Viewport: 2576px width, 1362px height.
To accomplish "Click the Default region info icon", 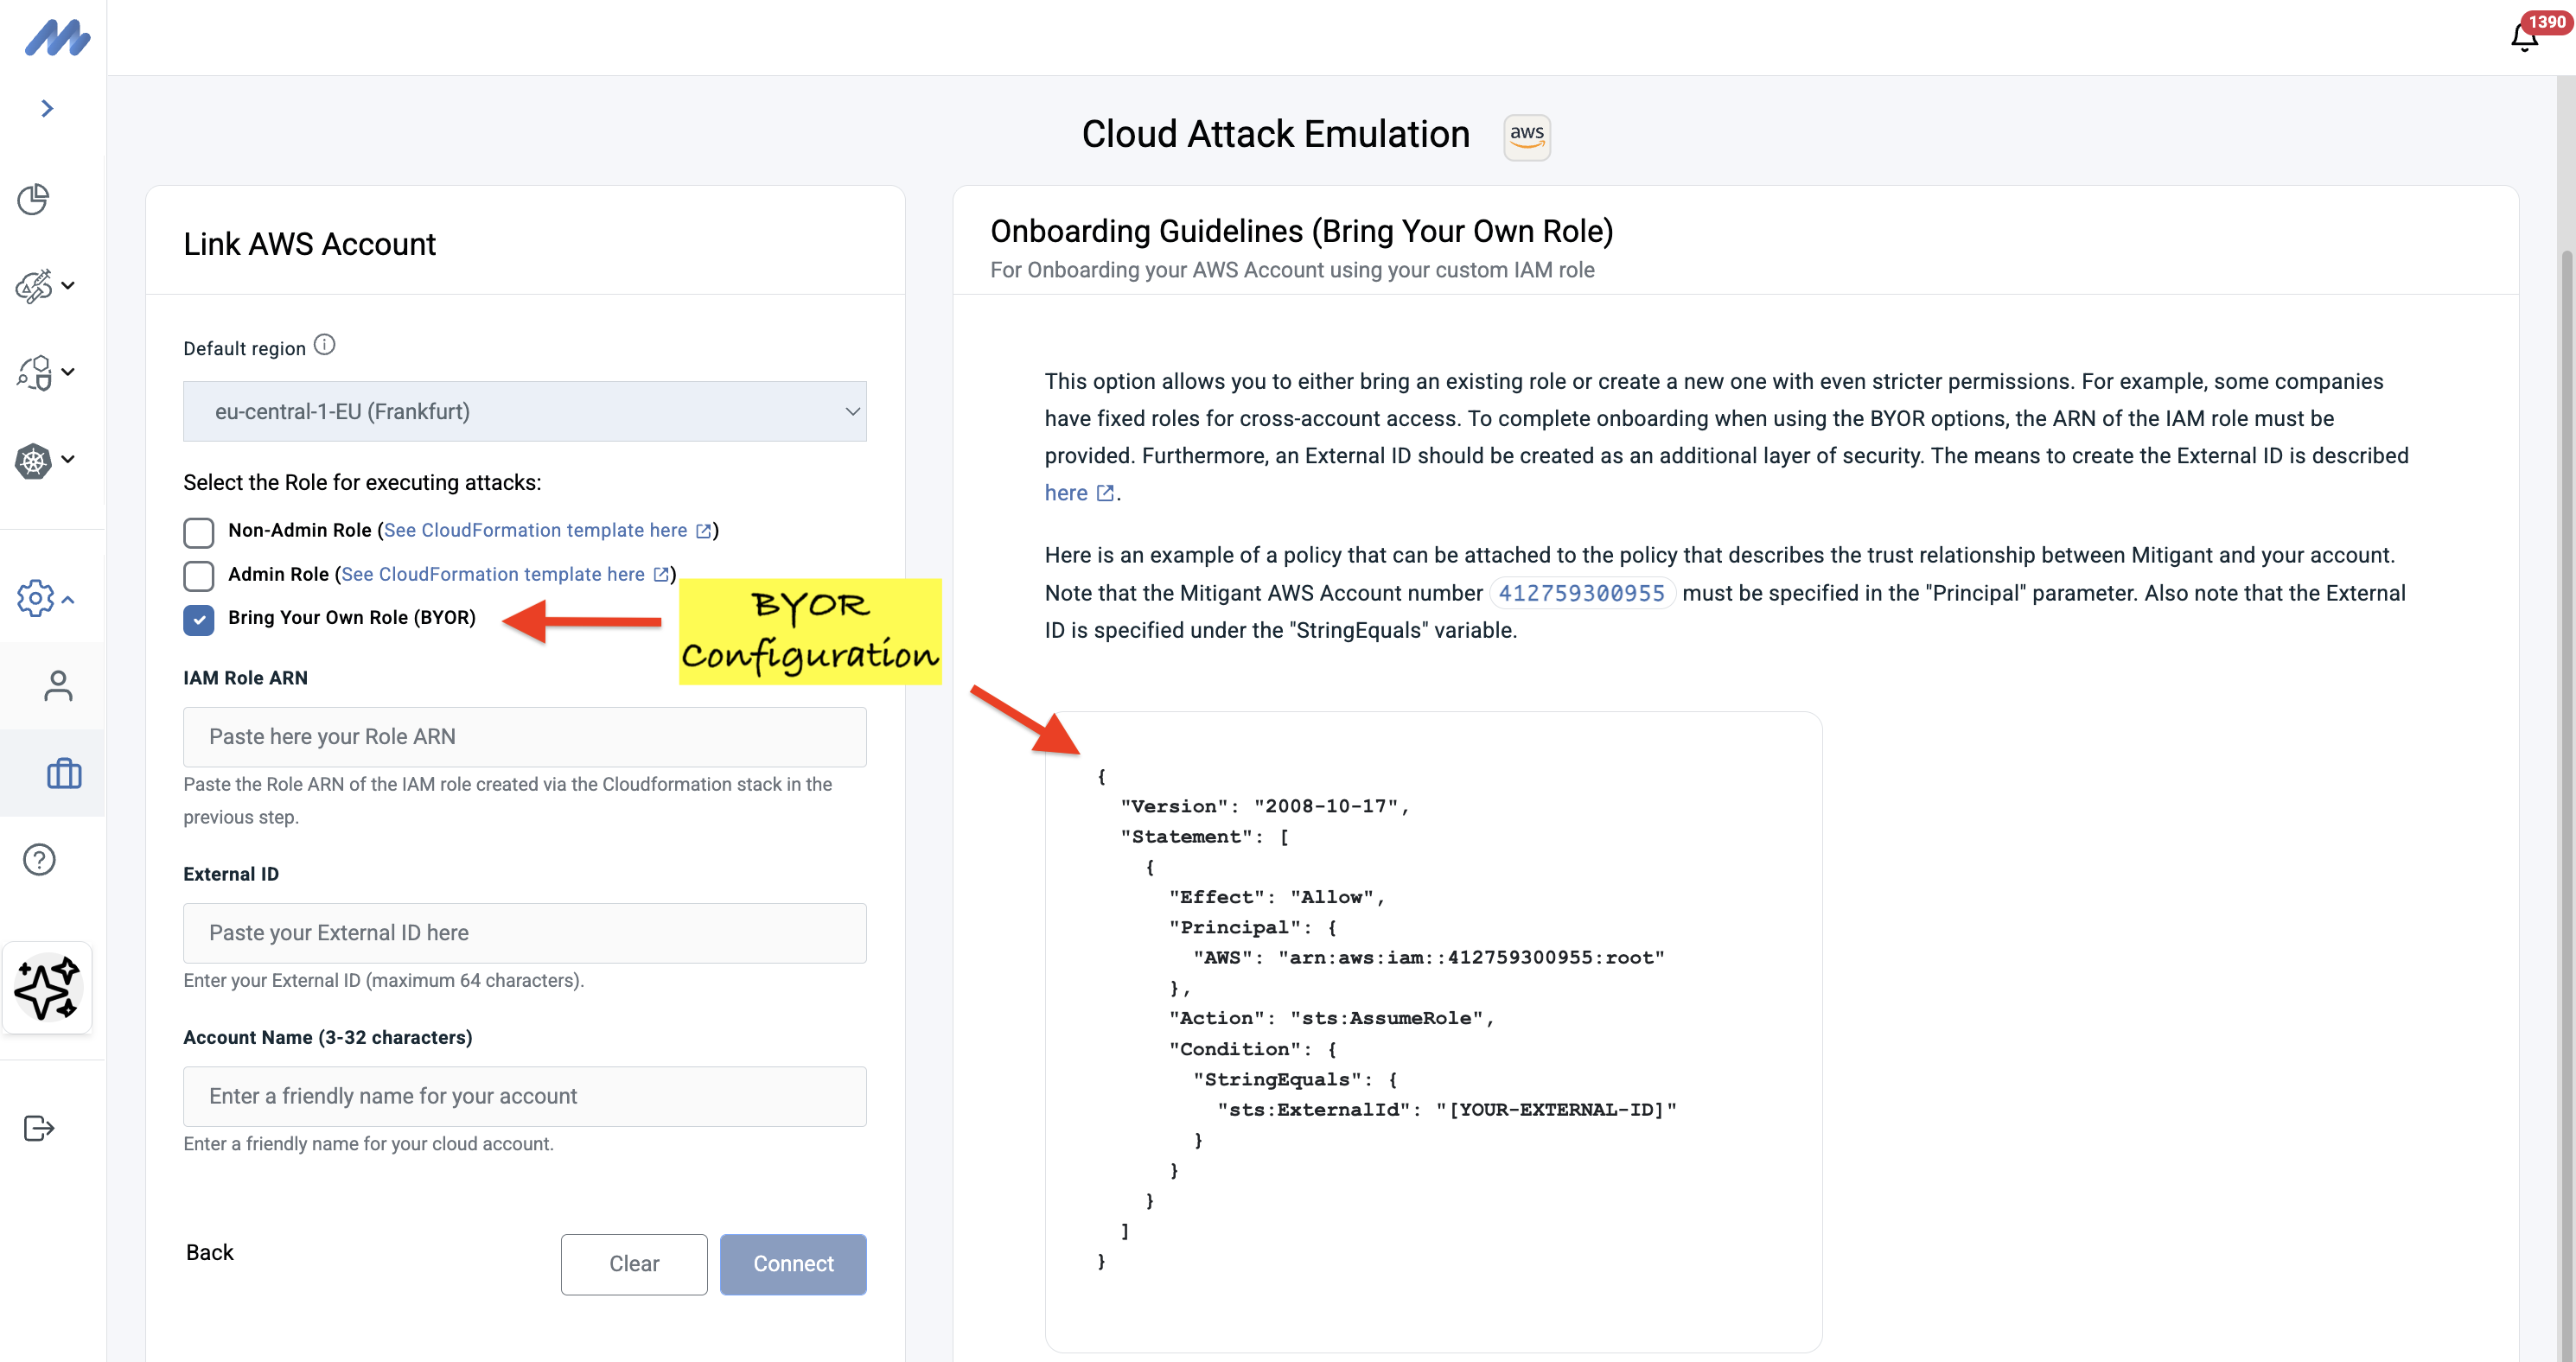I will 325,345.
